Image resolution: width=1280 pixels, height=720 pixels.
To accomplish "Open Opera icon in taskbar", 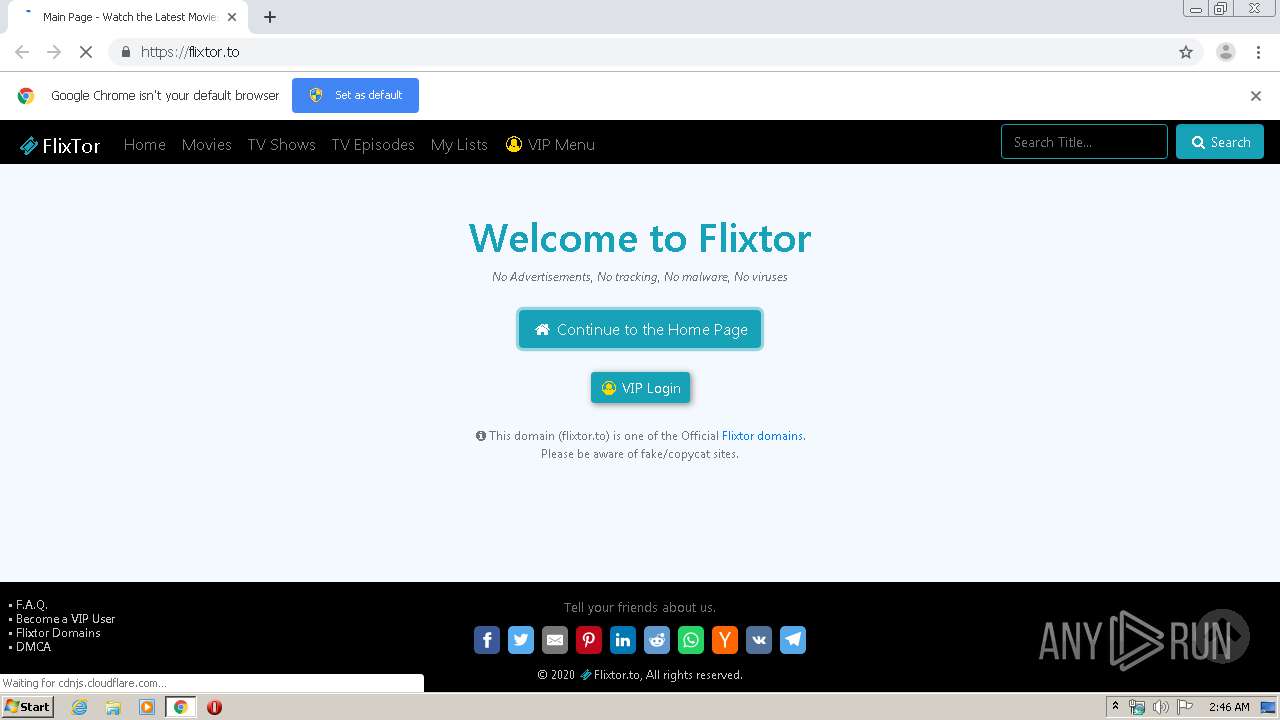I will 214,707.
